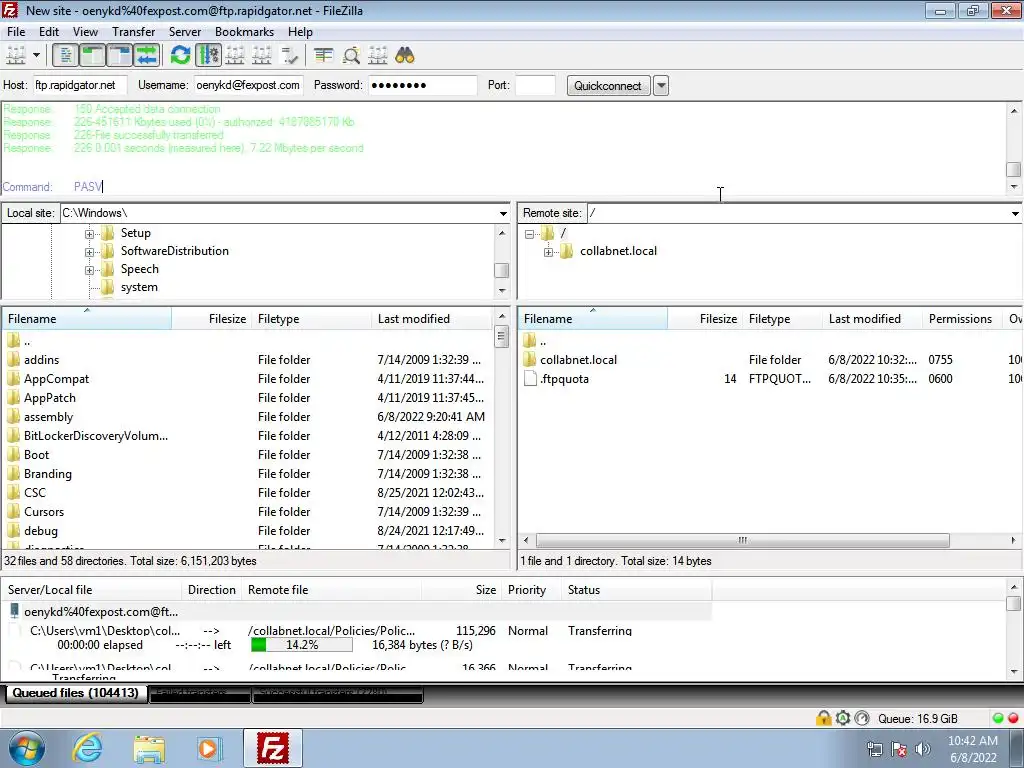
Task: Open the Remote site path dropdown
Action: click(1015, 214)
